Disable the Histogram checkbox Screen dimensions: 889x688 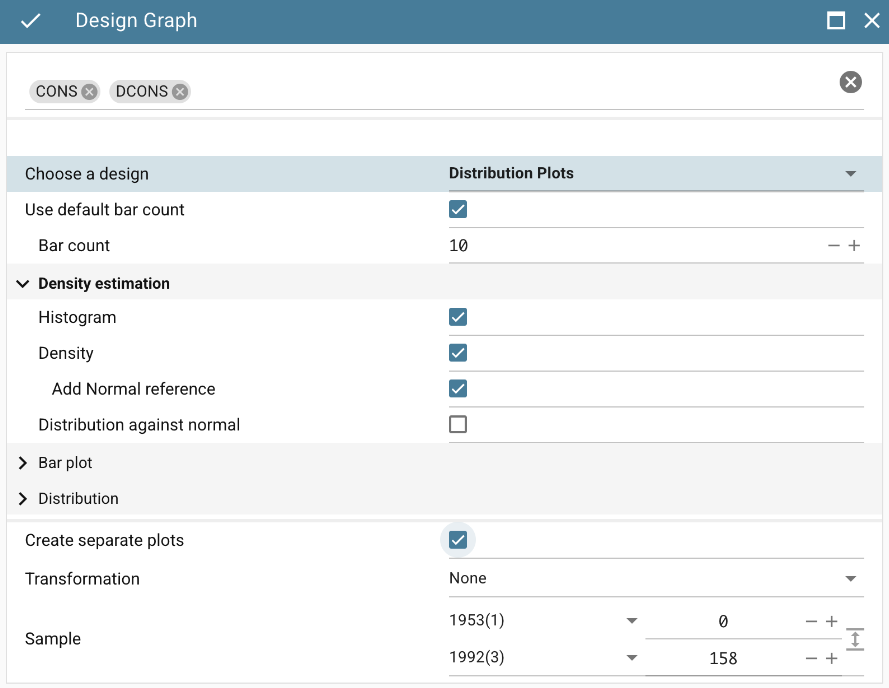[458, 318]
